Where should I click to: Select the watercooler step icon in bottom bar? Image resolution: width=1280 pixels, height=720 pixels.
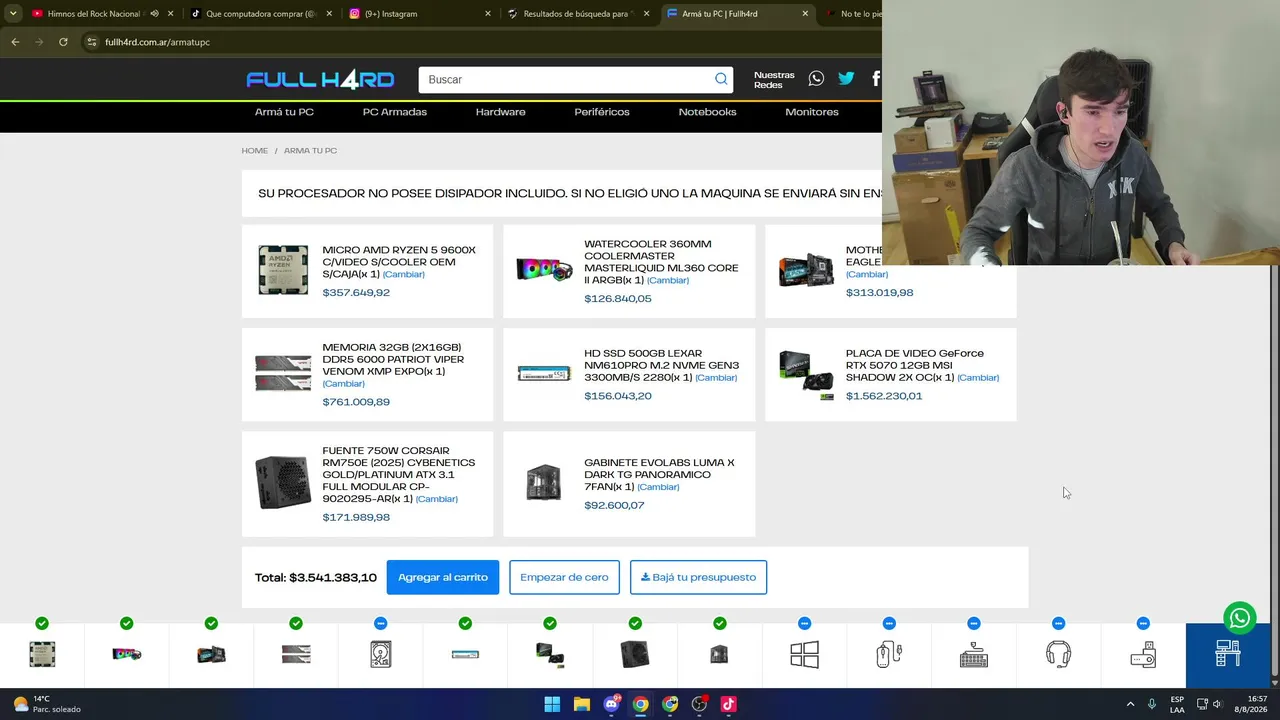127,654
